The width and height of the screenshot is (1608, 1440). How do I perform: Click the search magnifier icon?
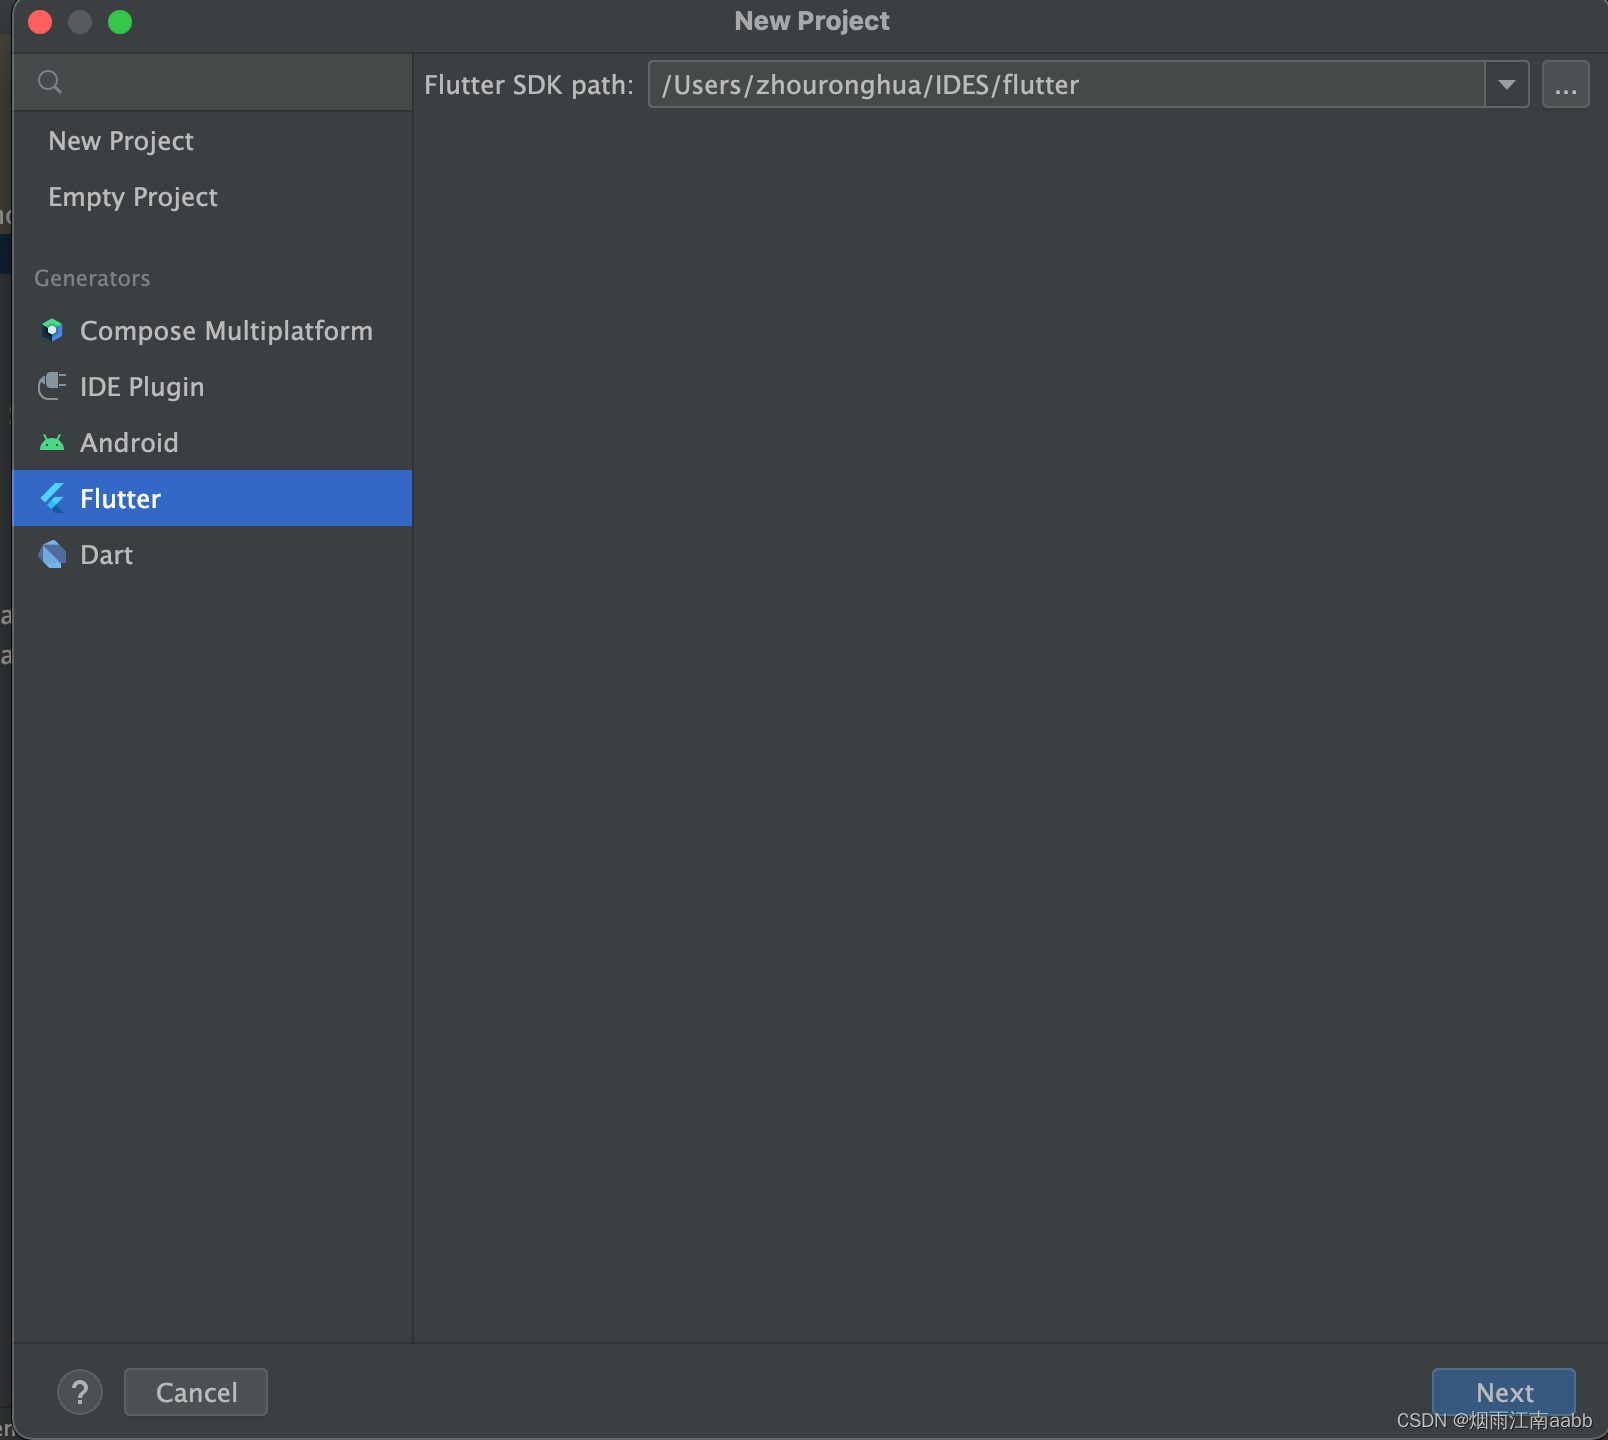tap(50, 82)
